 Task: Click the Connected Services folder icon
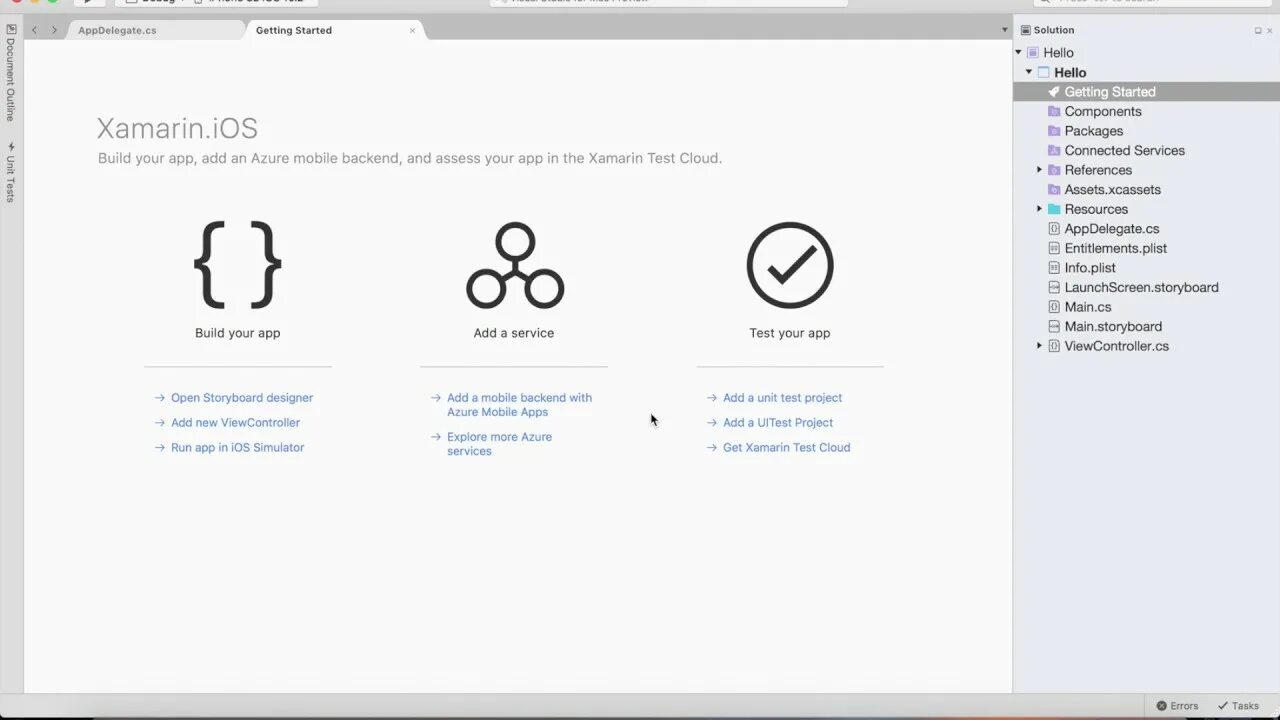point(1054,150)
